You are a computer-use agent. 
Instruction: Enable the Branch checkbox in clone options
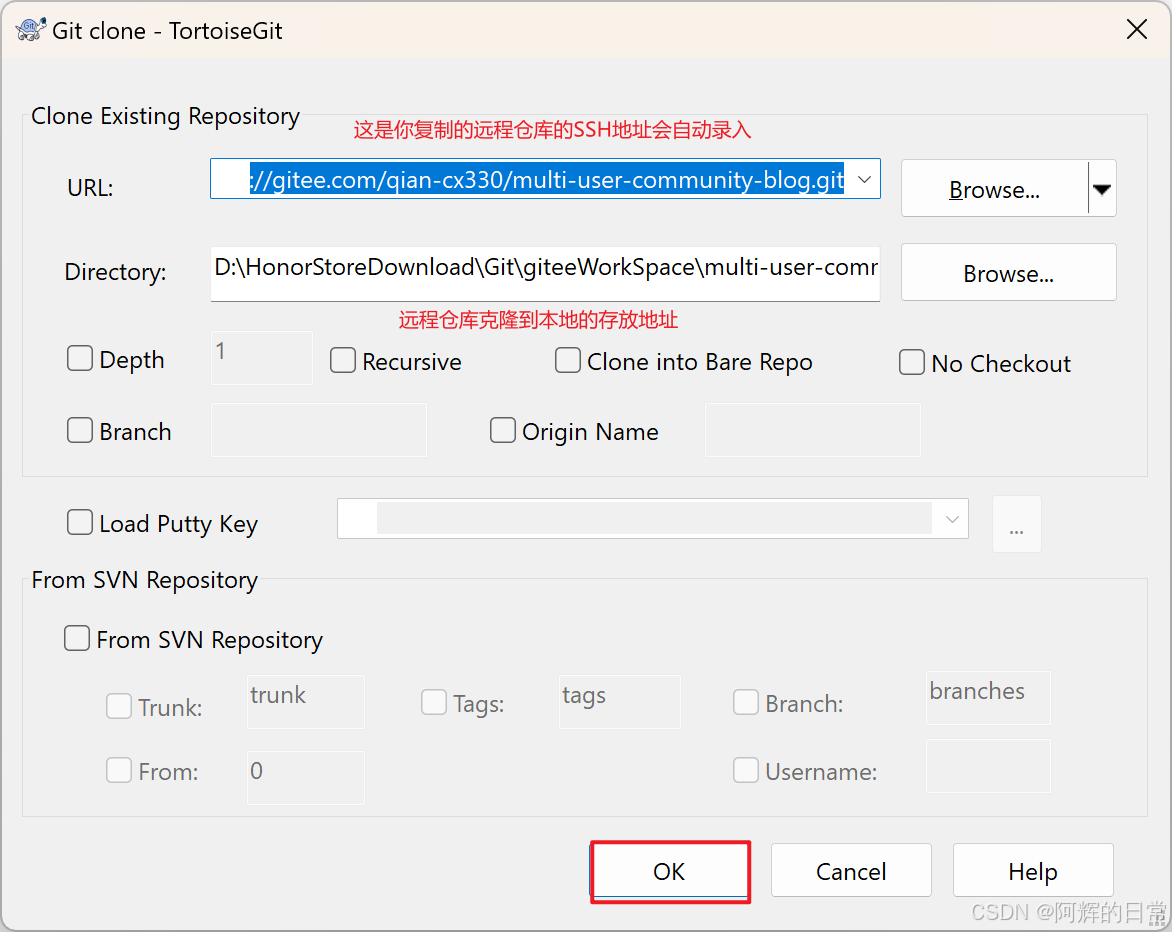[80, 430]
